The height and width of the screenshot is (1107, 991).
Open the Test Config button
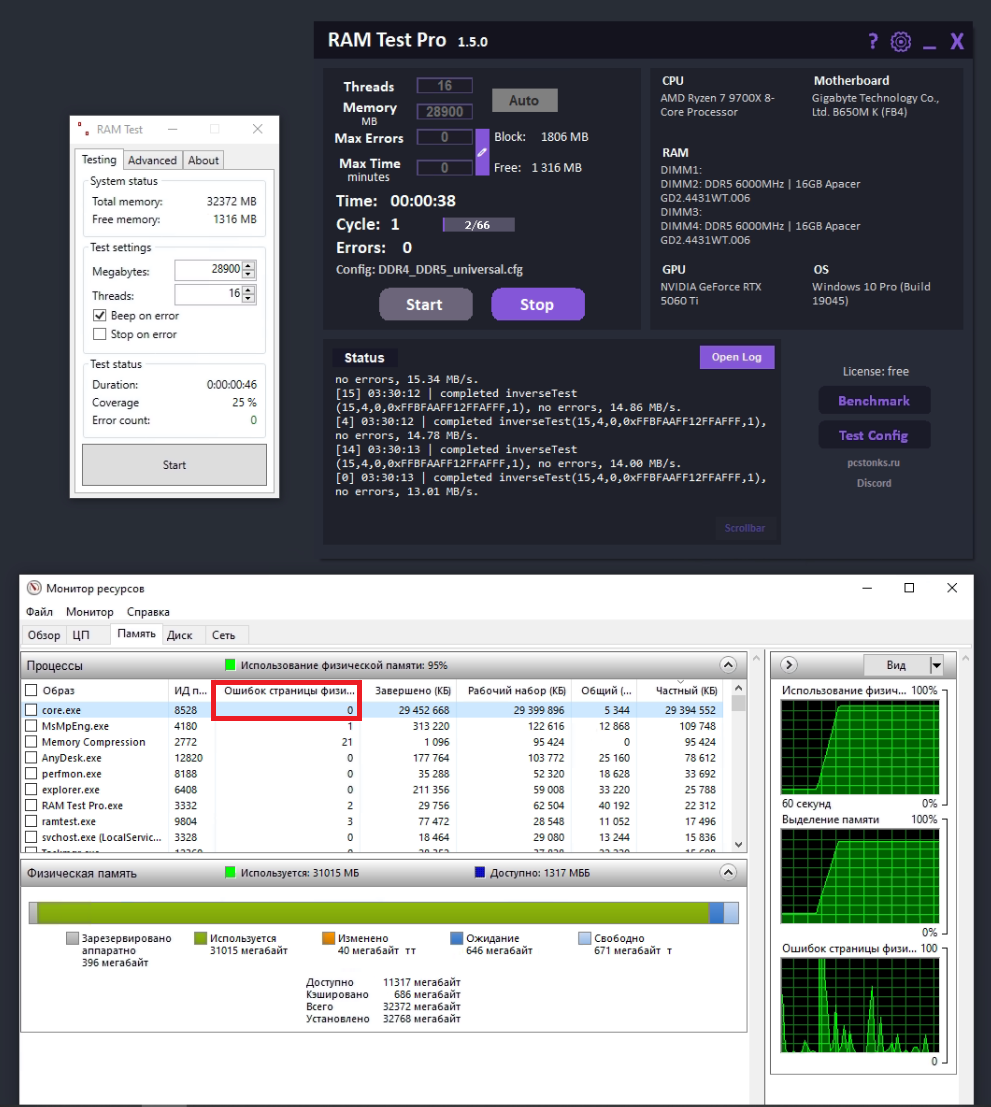pos(874,436)
